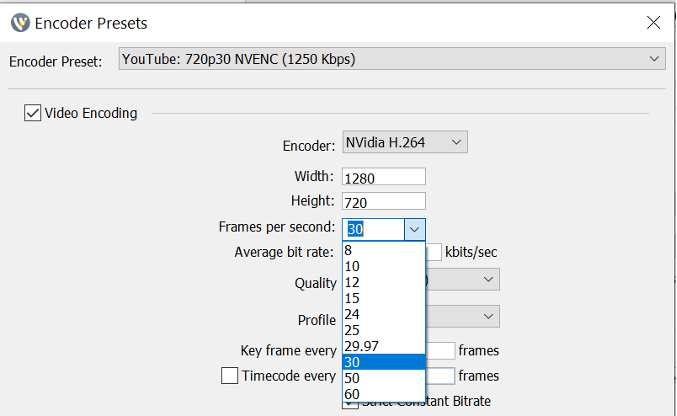Toggle the Video Encoding checkbox
The width and height of the screenshot is (677, 416).
[x=32, y=113]
